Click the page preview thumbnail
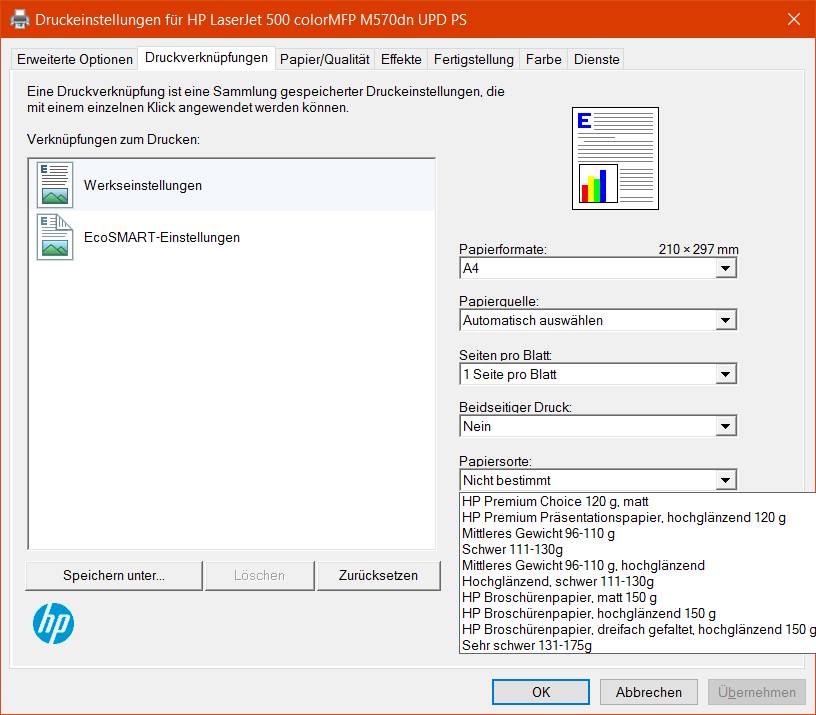816x715 pixels. click(x=615, y=158)
